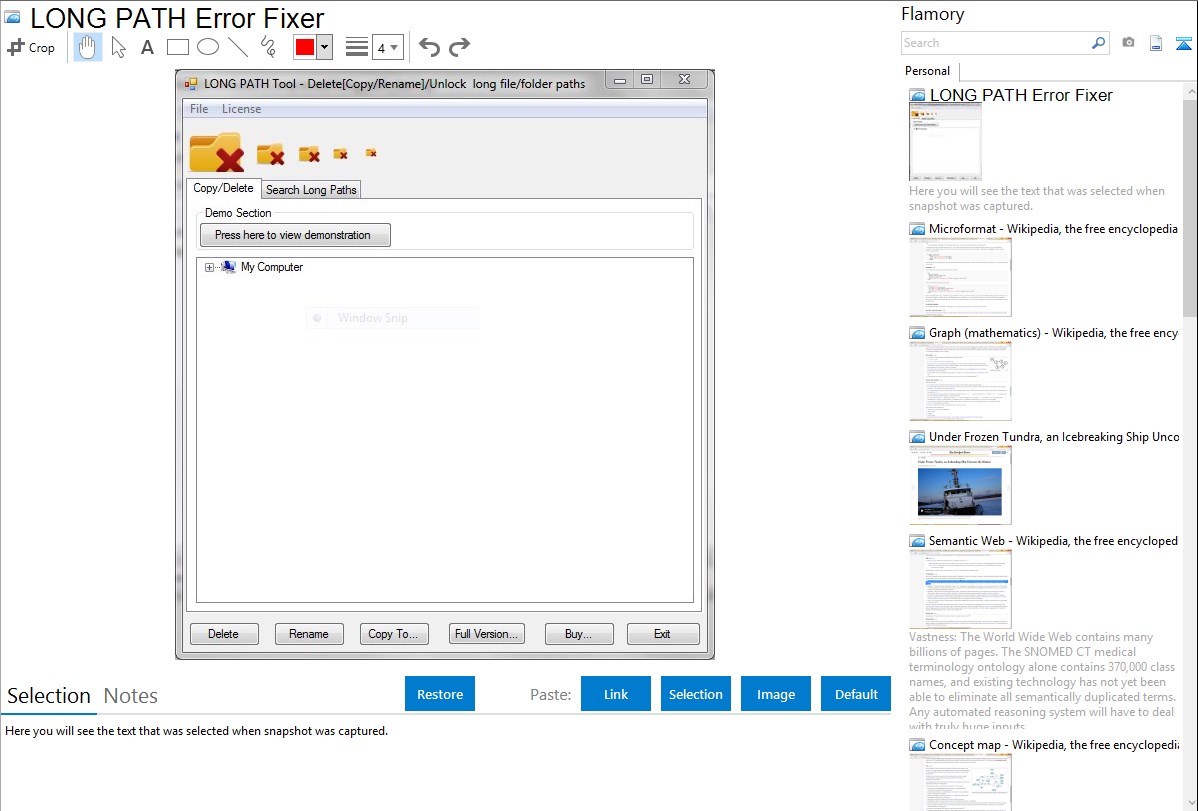1198x811 pixels.
Task: Select the ellipse drawing tool
Action: [208, 47]
